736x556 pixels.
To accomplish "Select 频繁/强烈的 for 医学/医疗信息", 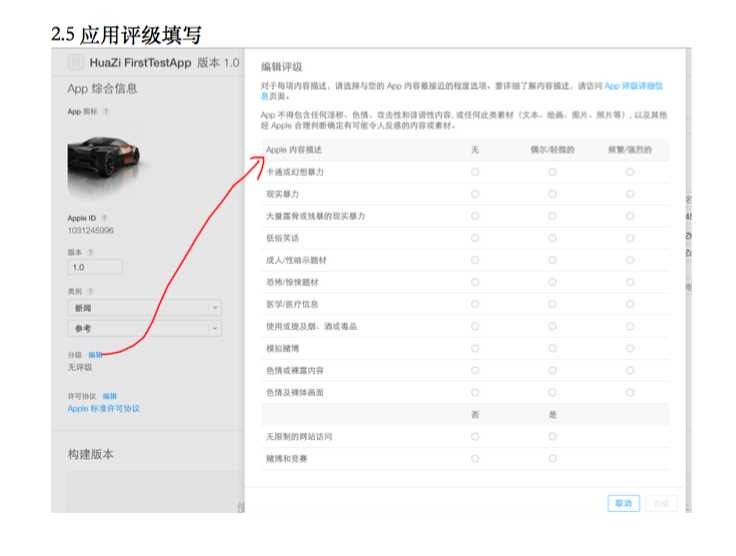I will (x=630, y=305).
